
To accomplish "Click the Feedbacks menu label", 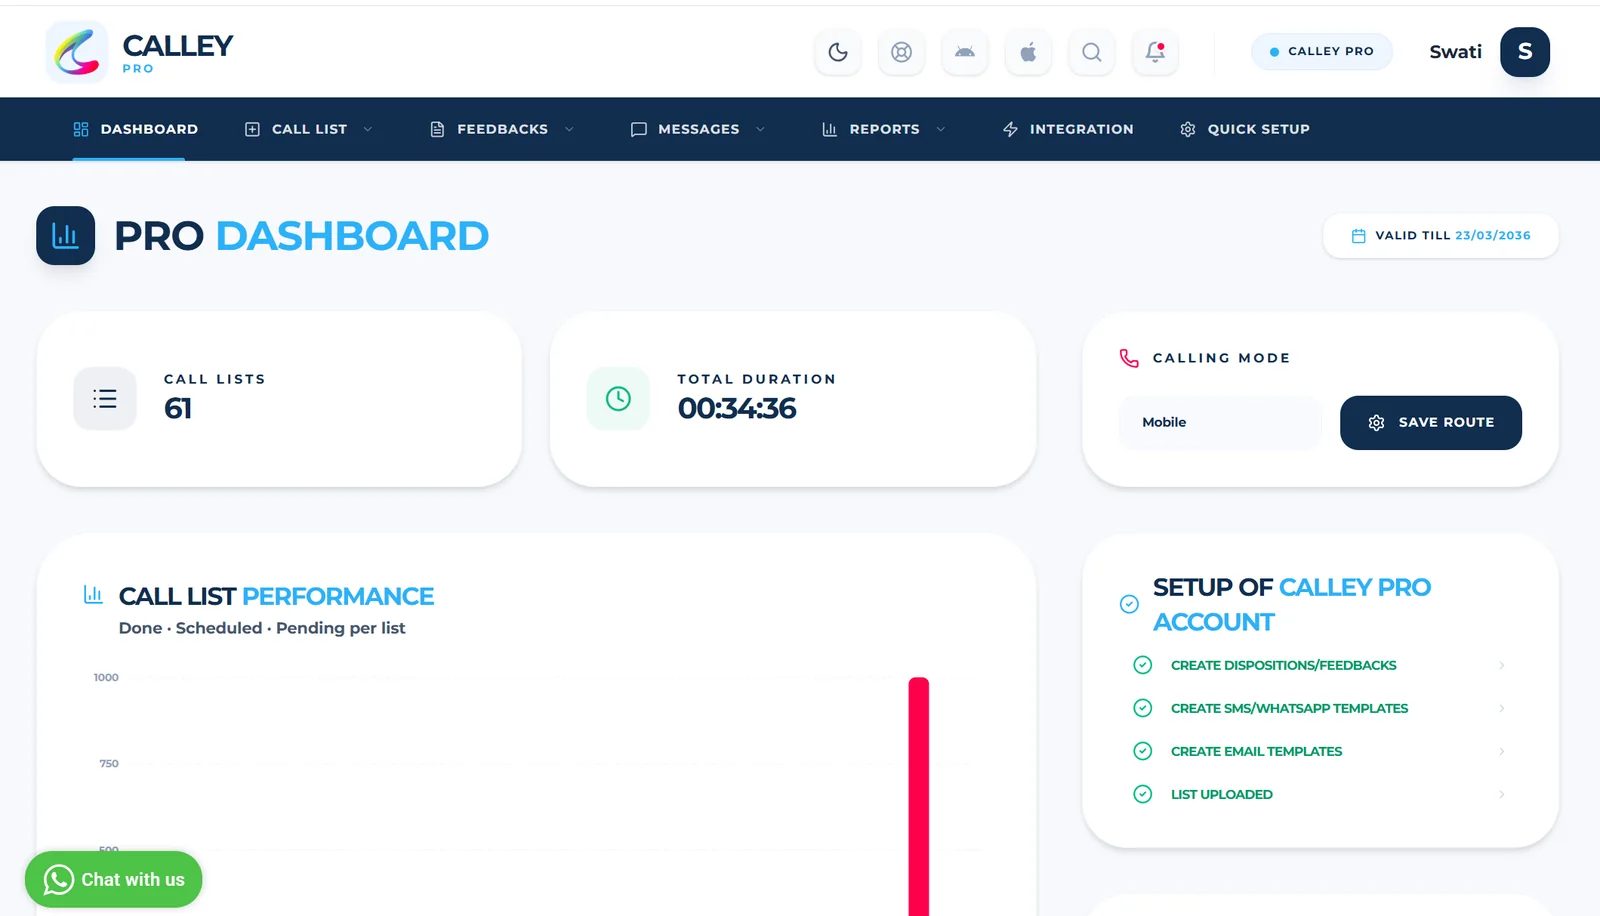I will [503, 129].
